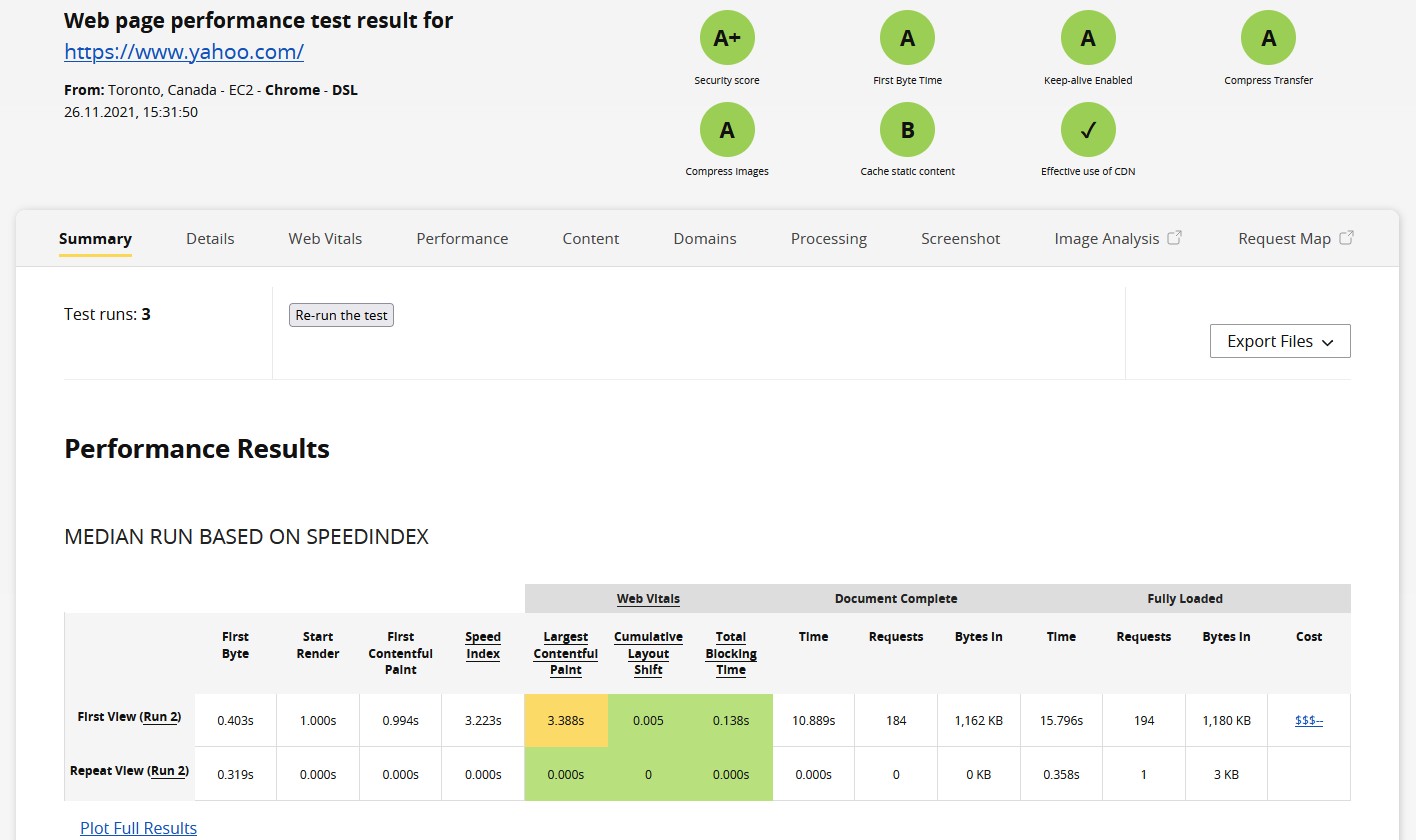Click the 0.005 Cumulative Layout Shift cell
This screenshot has height=840, width=1416.
[x=648, y=720]
